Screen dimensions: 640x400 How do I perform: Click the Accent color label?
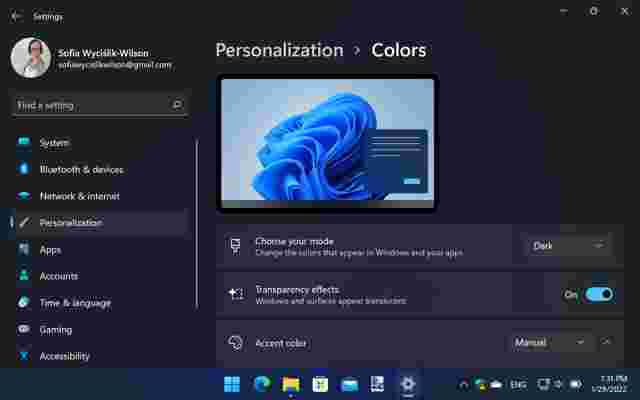click(x=281, y=343)
